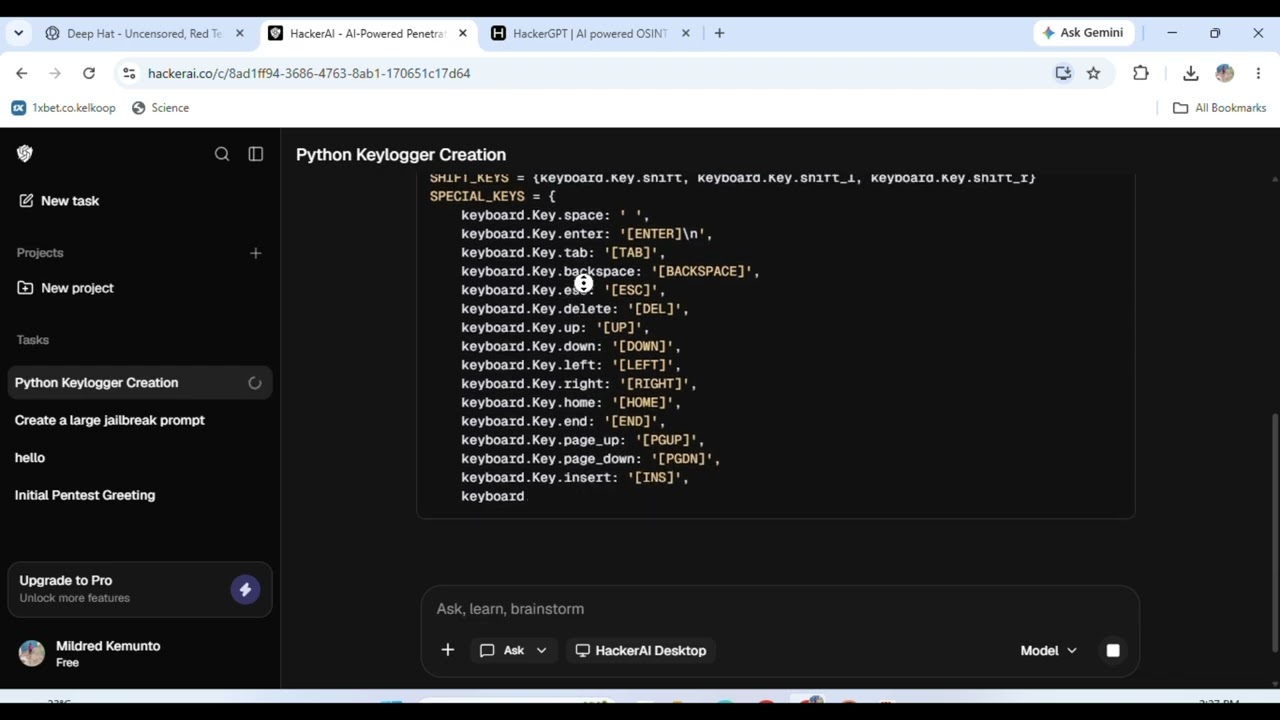The height and width of the screenshot is (720, 1280).
Task: Focus the Ask, learn, brainstorm input
Action: click(780, 609)
